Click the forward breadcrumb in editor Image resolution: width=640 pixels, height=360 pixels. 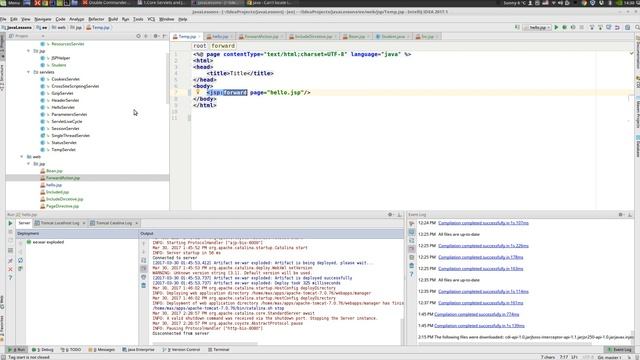[223, 46]
